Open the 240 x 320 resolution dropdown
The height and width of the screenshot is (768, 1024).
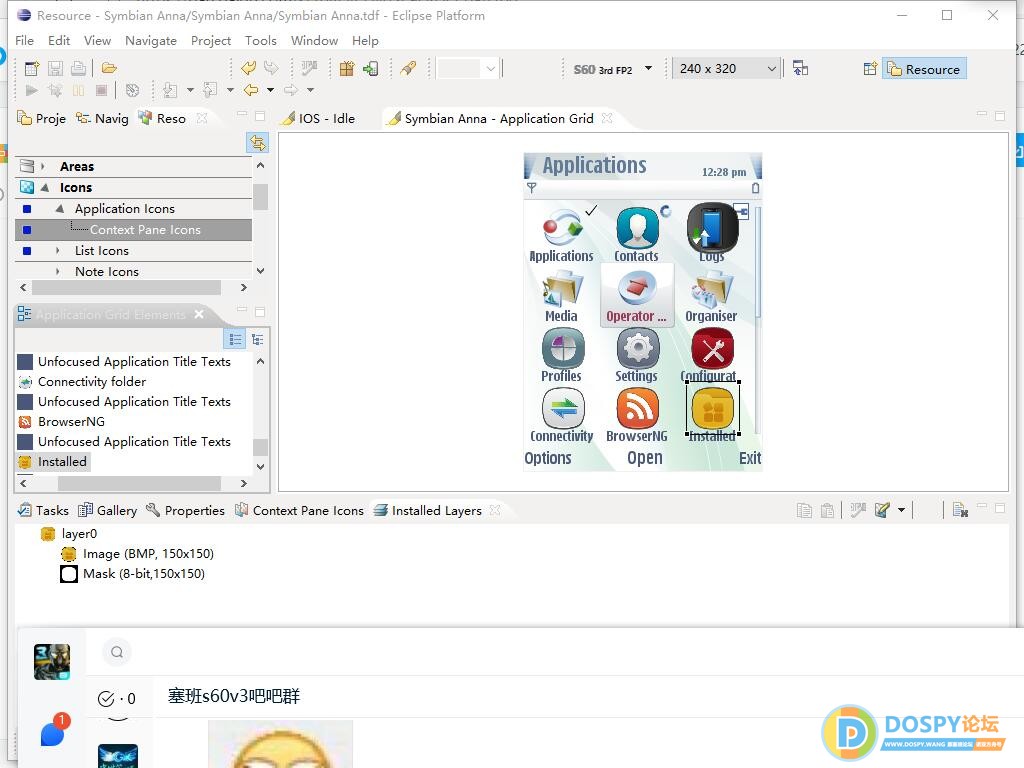pyautogui.click(x=771, y=69)
